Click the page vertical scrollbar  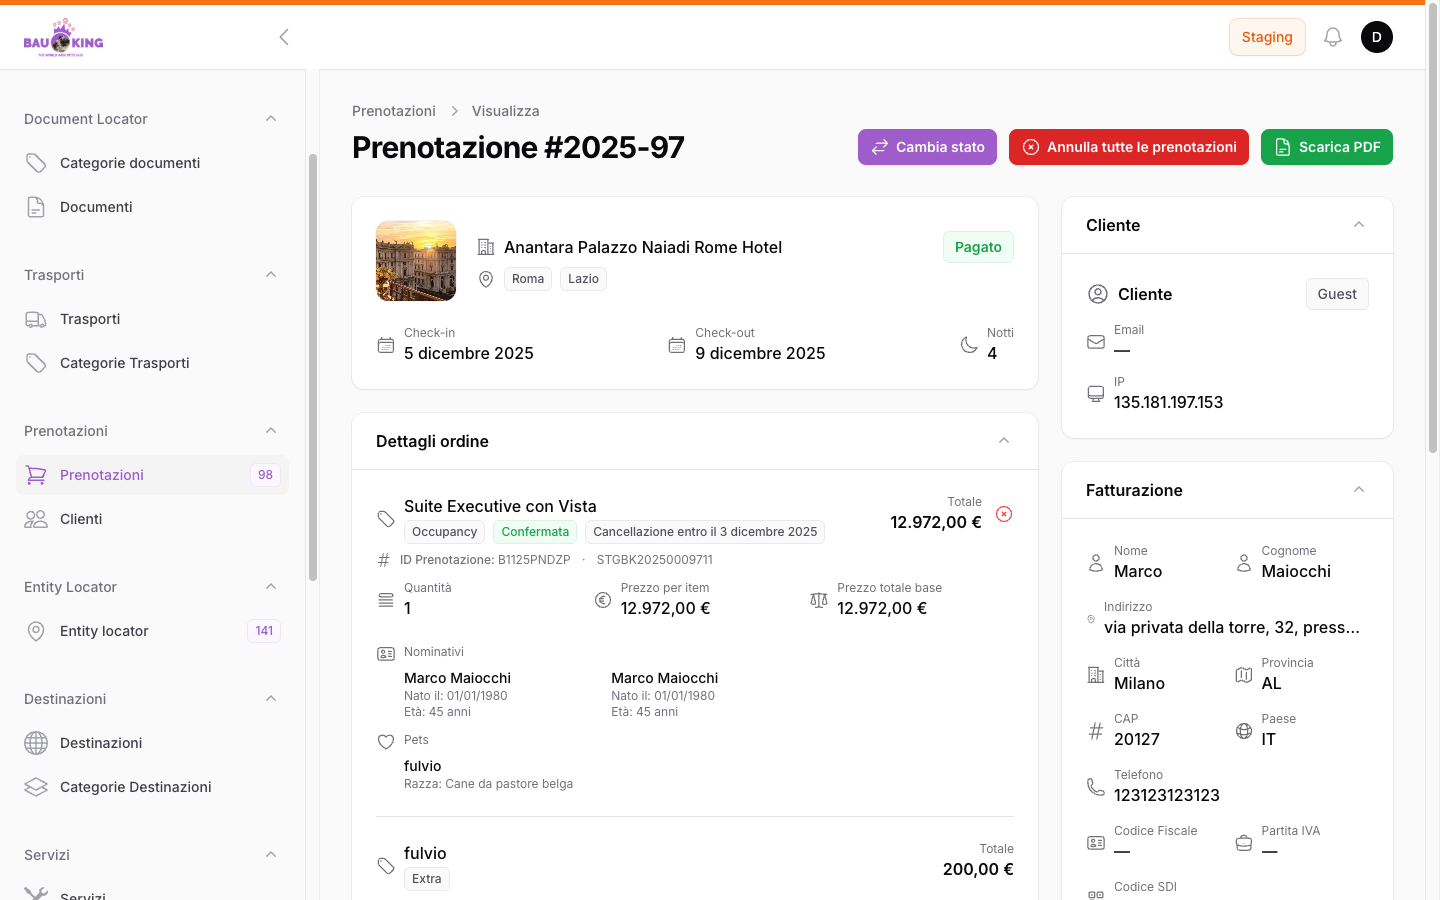[1432, 230]
